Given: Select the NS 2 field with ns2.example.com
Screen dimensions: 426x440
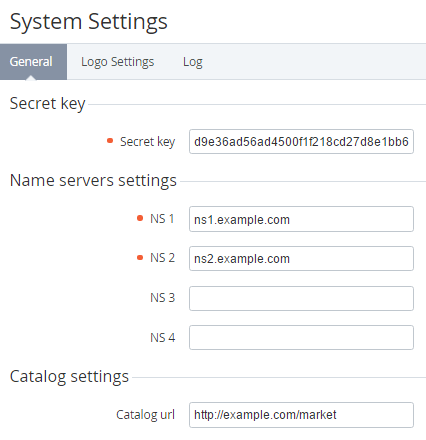Looking at the screenshot, I should [x=301, y=259].
